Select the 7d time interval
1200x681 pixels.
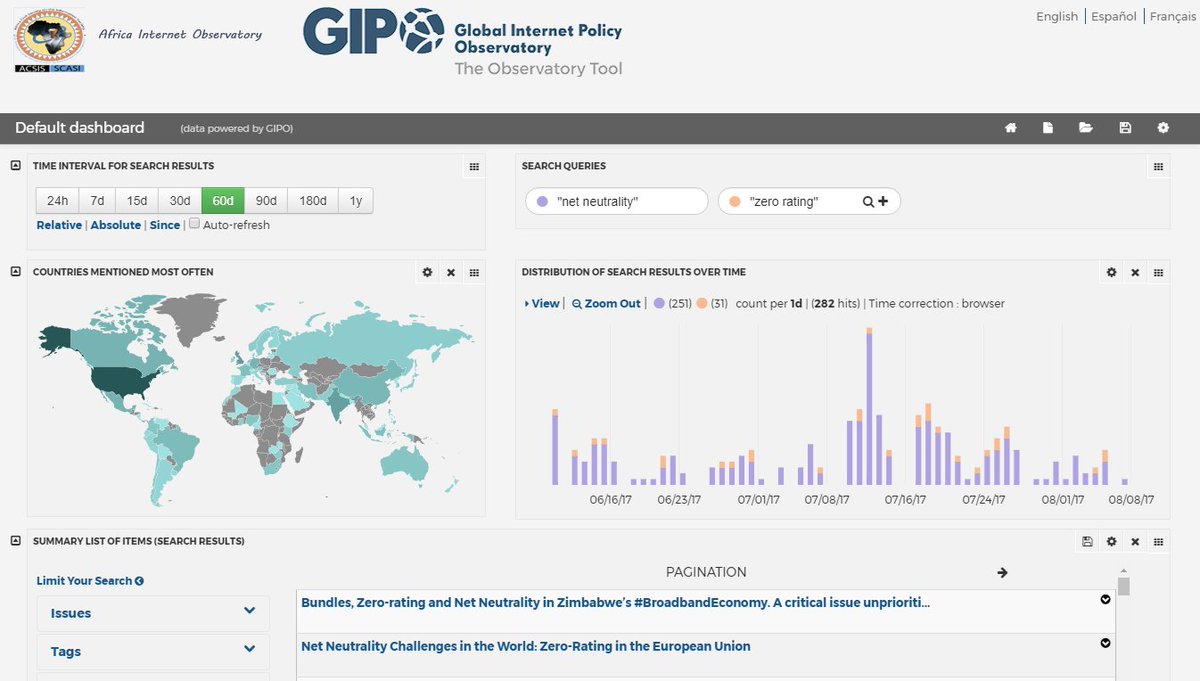pos(97,201)
